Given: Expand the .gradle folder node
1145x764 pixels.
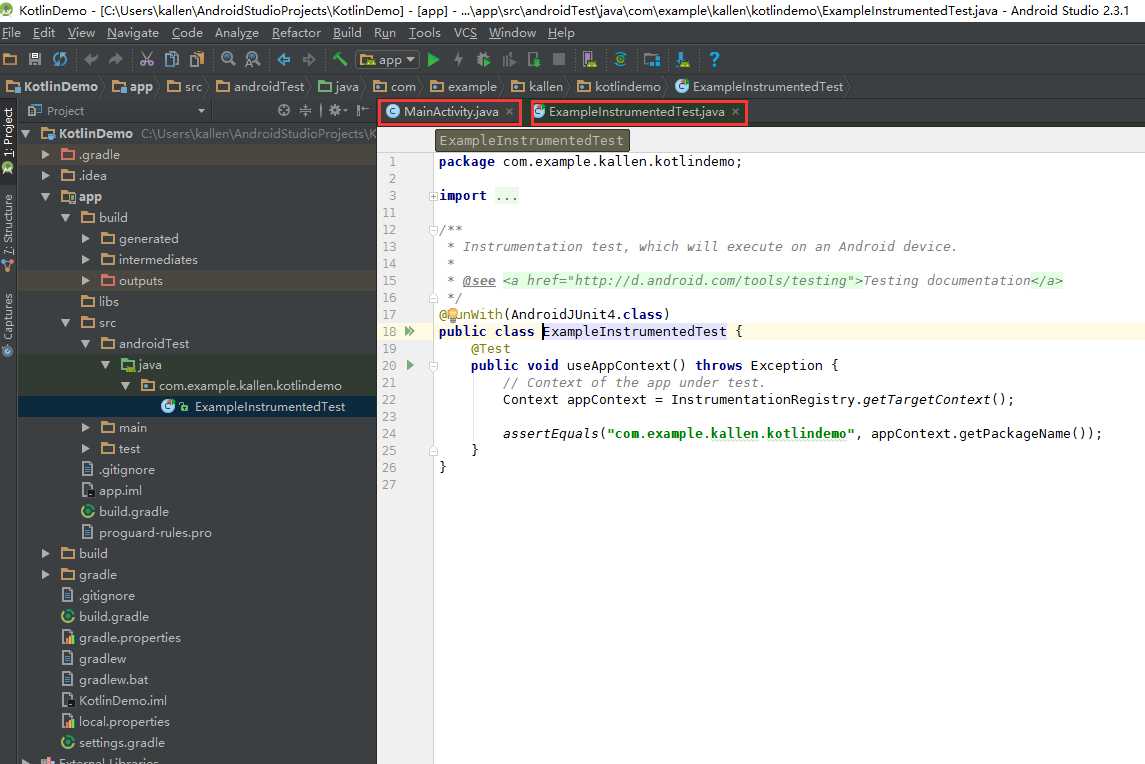Looking at the screenshot, I should click(x=46, y=155).
